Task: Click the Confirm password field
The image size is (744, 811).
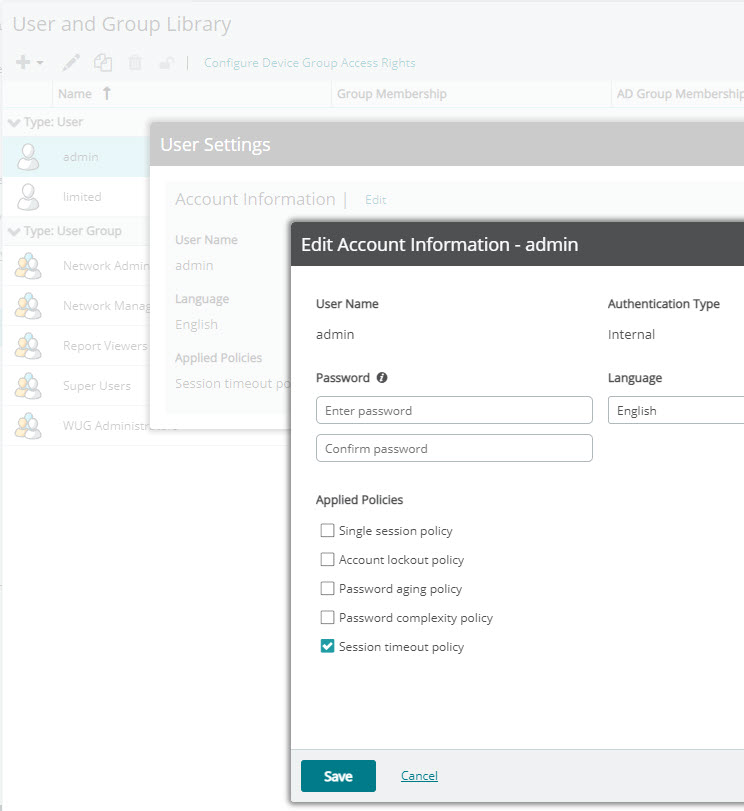Action: 454,448
